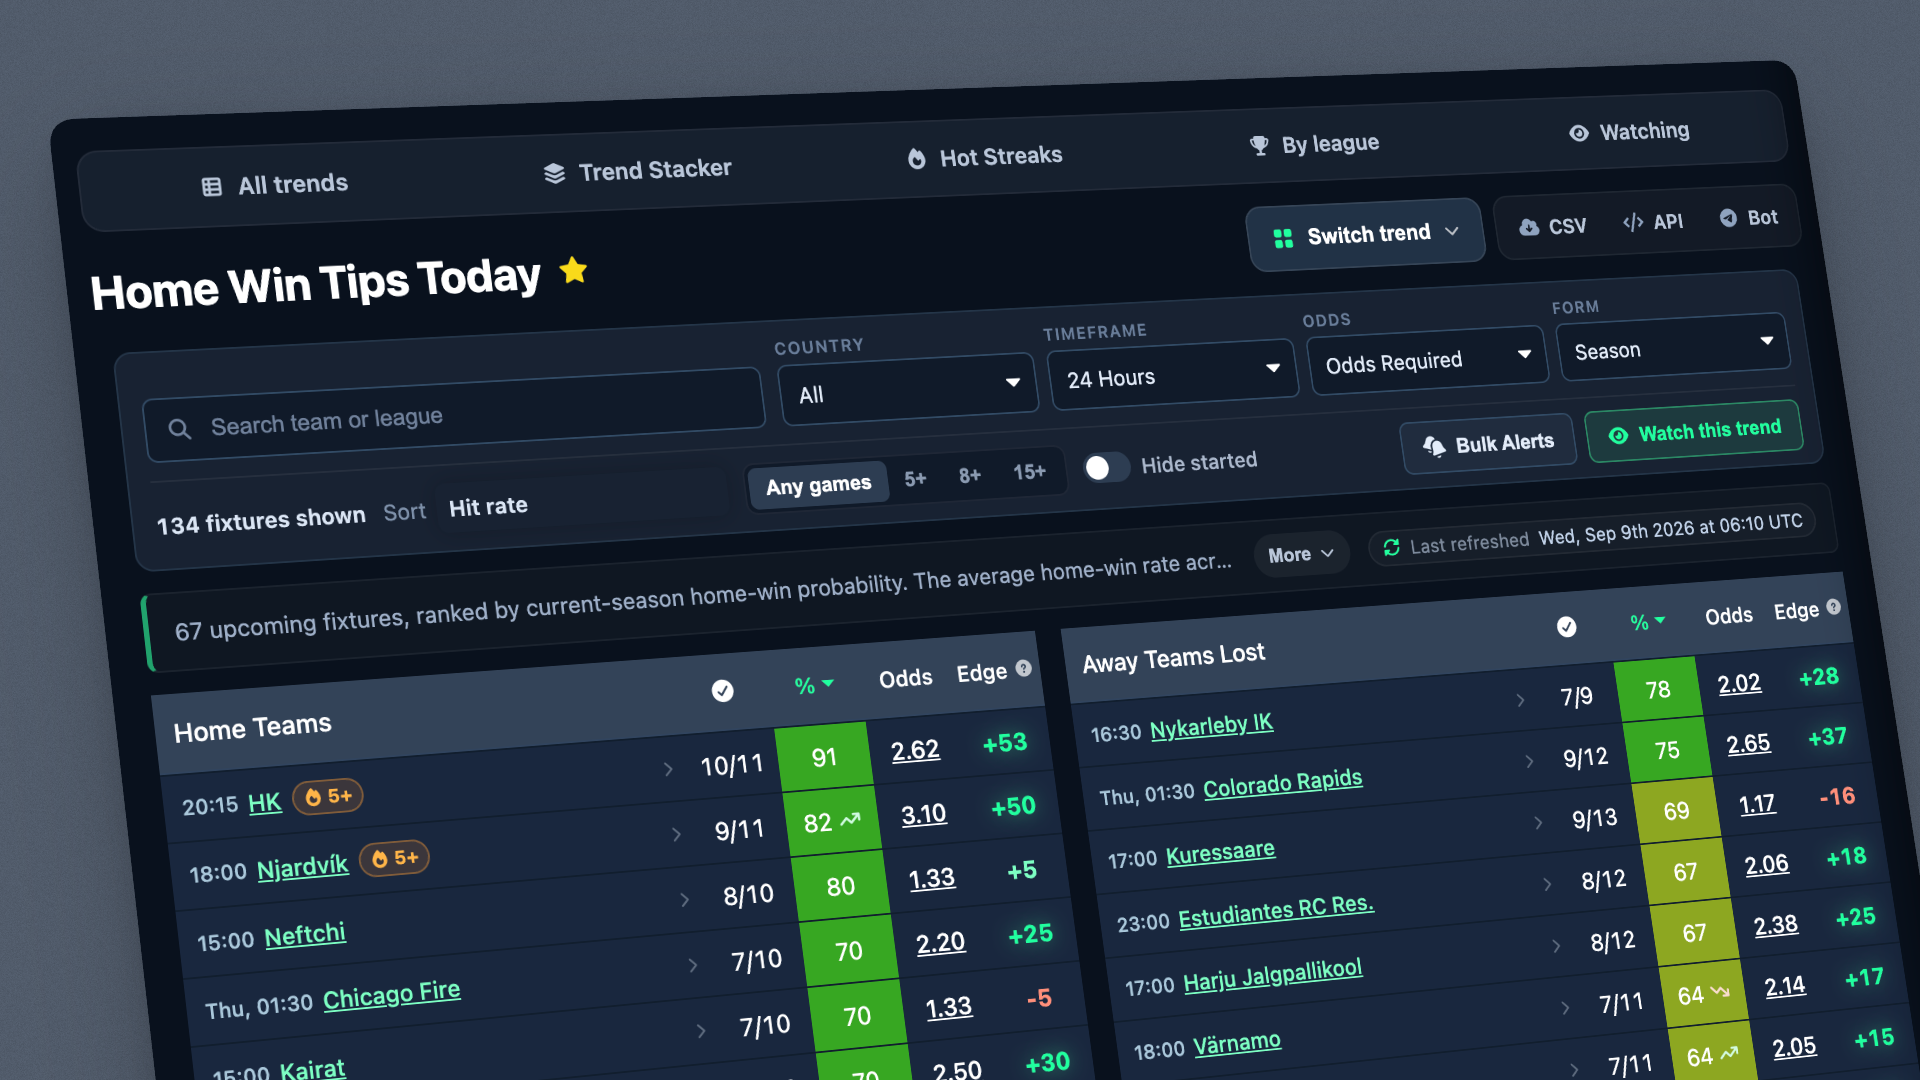Click the Trend Stacker layers icon
Screen dimensions: 1920x1080
(x=554, y=174)
